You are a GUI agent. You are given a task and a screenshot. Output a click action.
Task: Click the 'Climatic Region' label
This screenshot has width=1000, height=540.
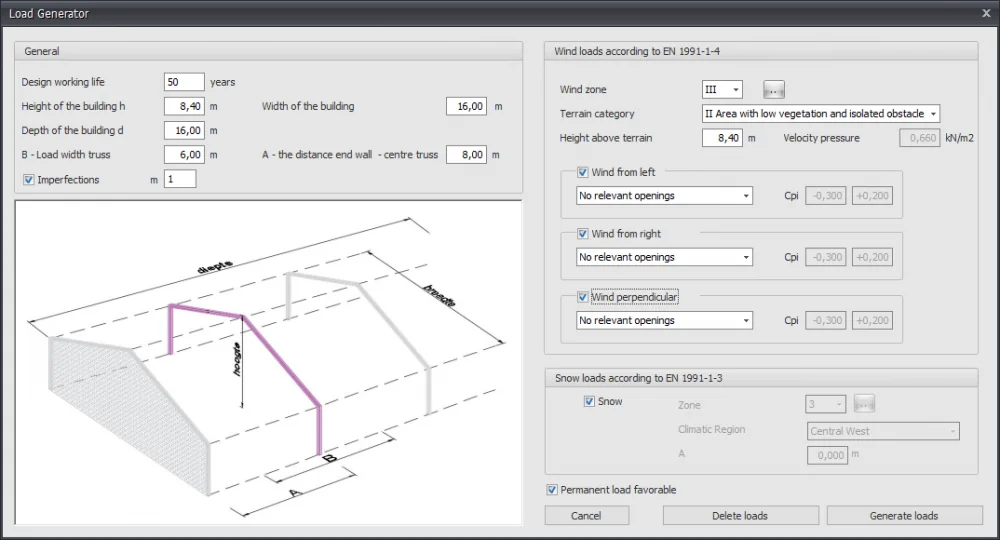tap(712, 429)
